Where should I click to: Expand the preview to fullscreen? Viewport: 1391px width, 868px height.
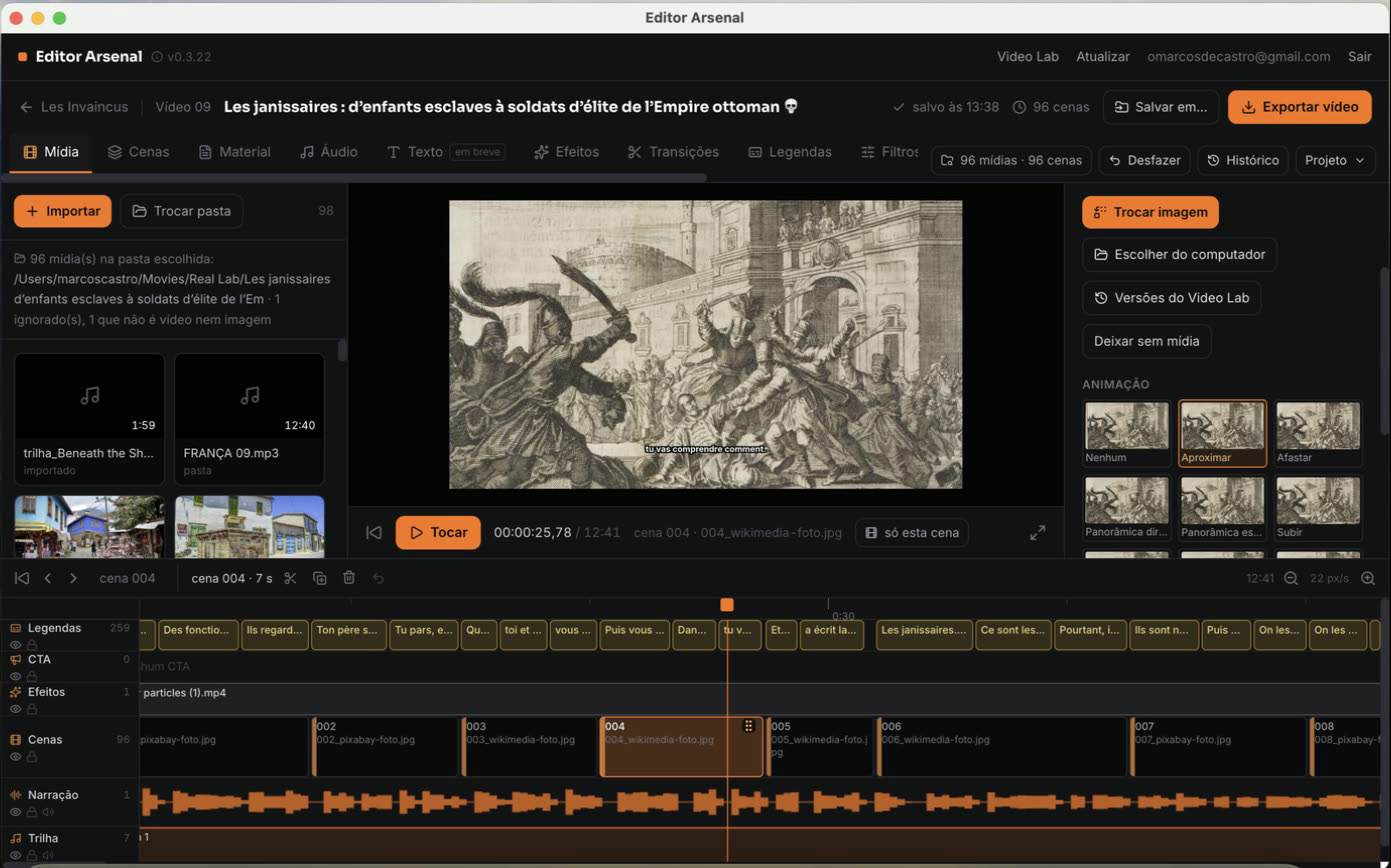[1038, 533]
